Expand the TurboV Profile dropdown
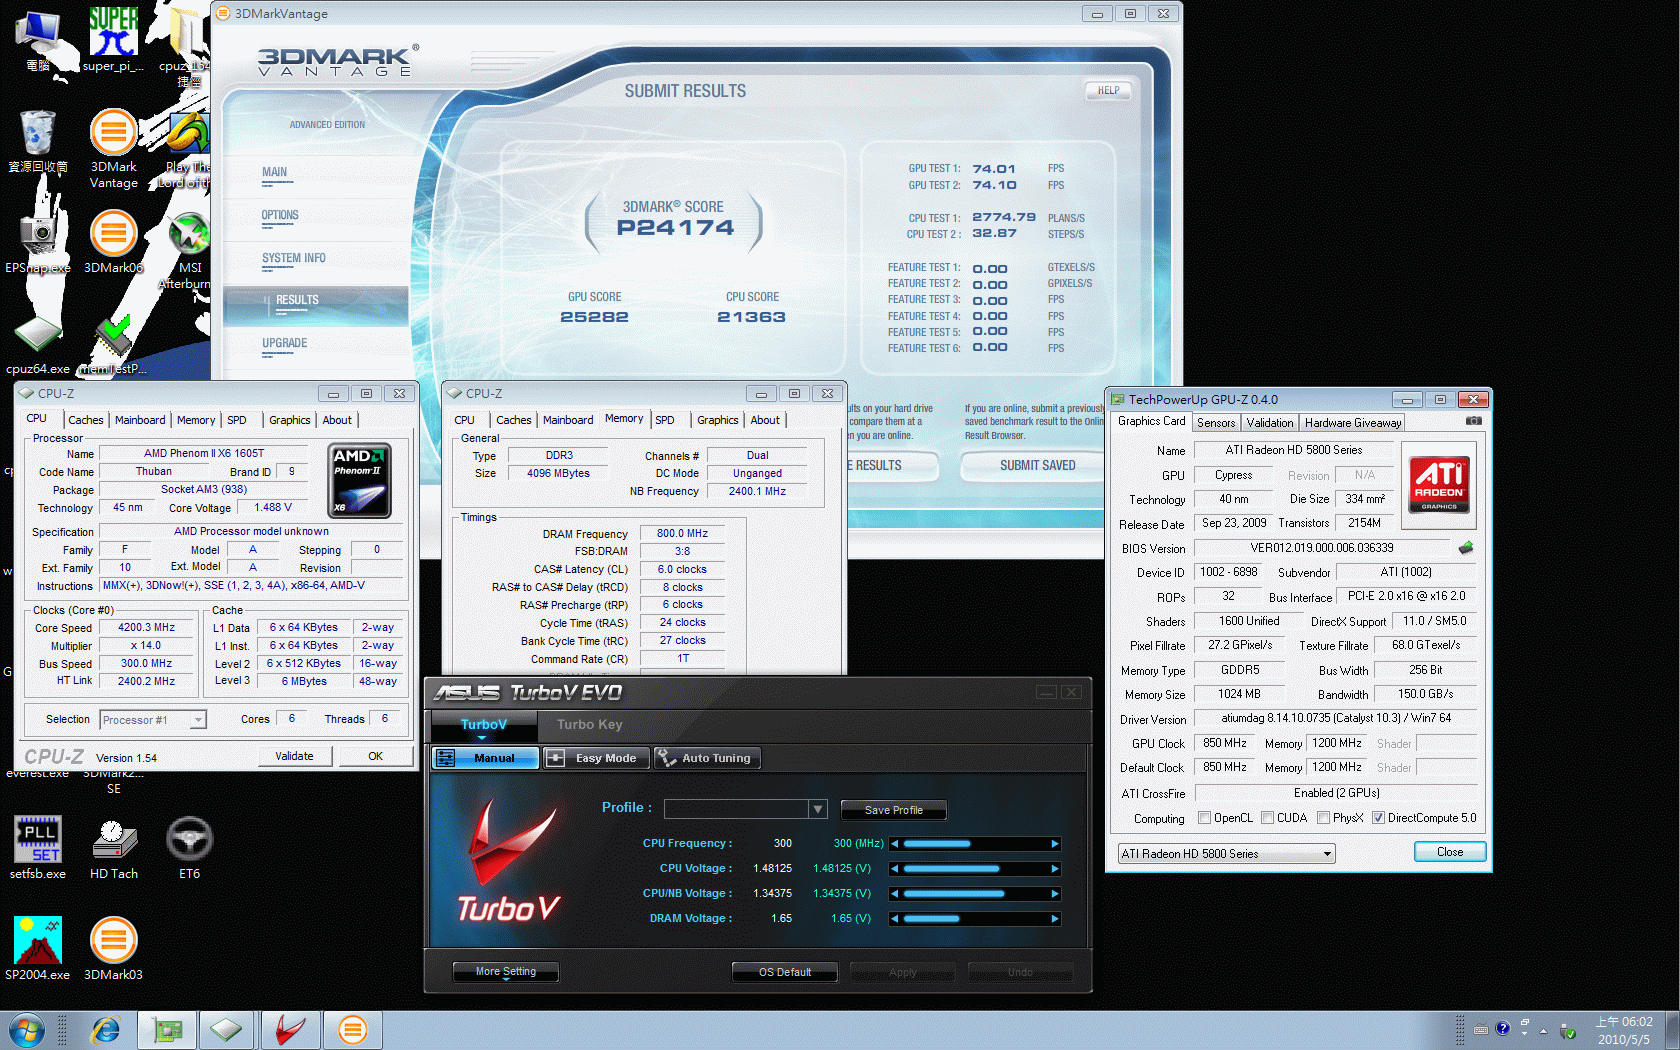Screen dimensions: 1680x1050 [x=818, y=809]
